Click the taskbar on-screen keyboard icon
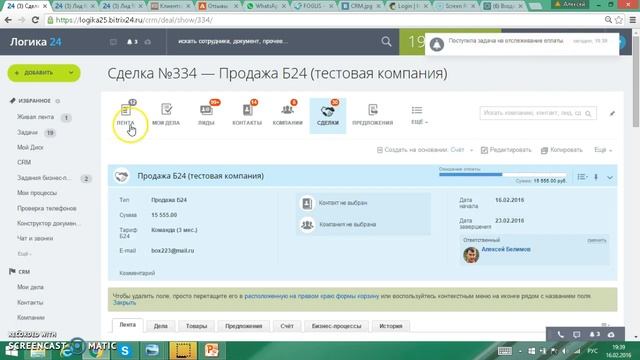This screenshot has height=360, width=640. (x=504, y=351)
